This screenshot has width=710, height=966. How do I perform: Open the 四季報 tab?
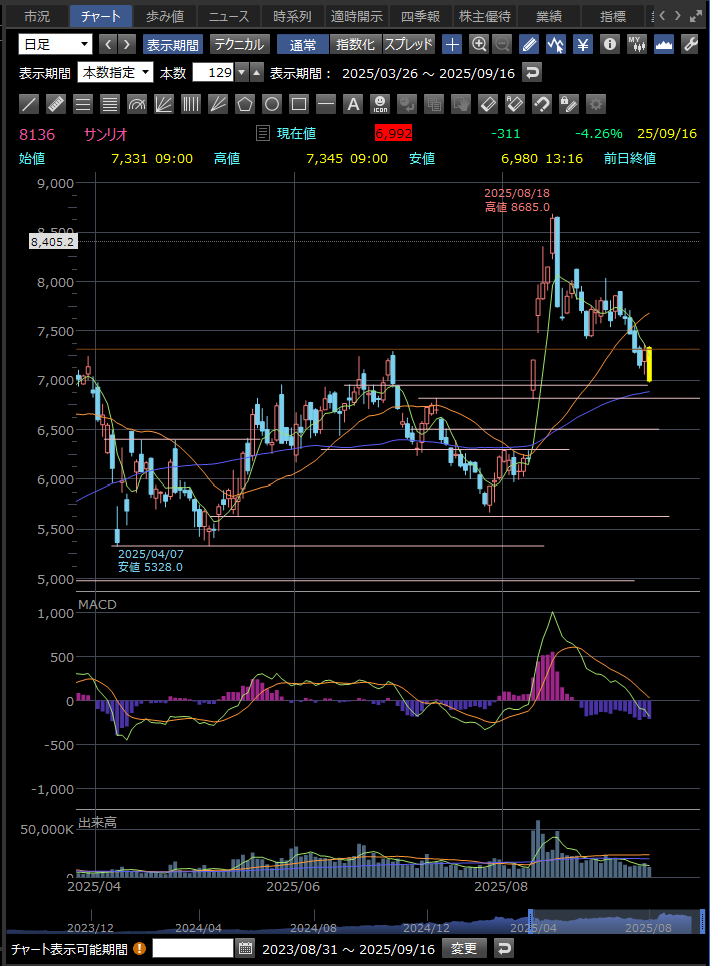[x=420, y=16]
